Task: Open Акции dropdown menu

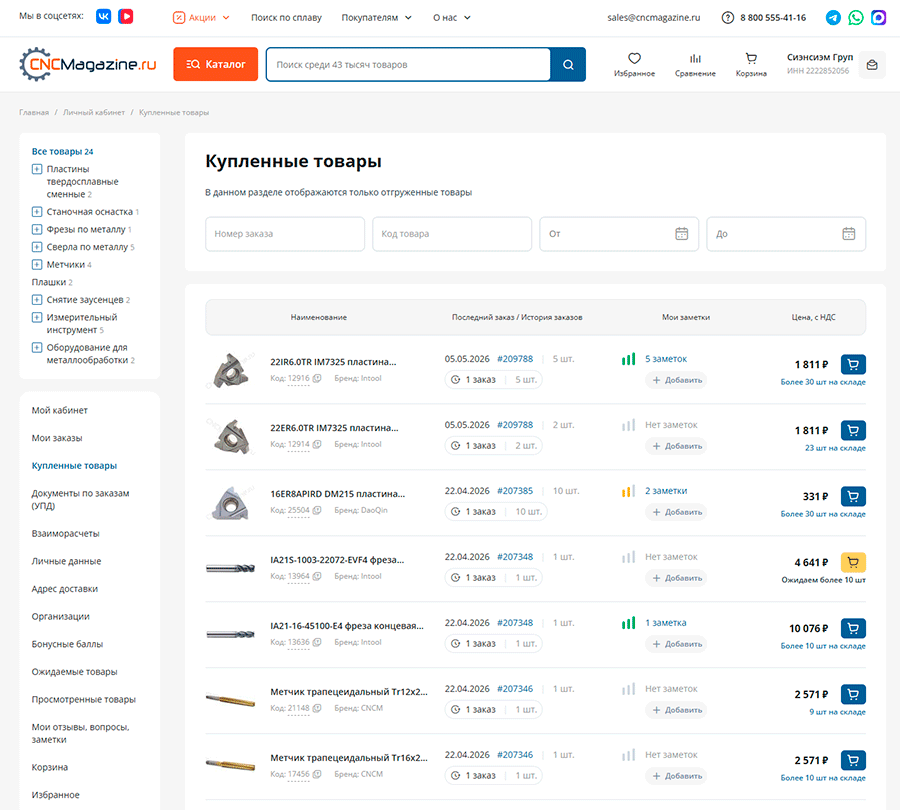Action: click(x=201, y=18)
